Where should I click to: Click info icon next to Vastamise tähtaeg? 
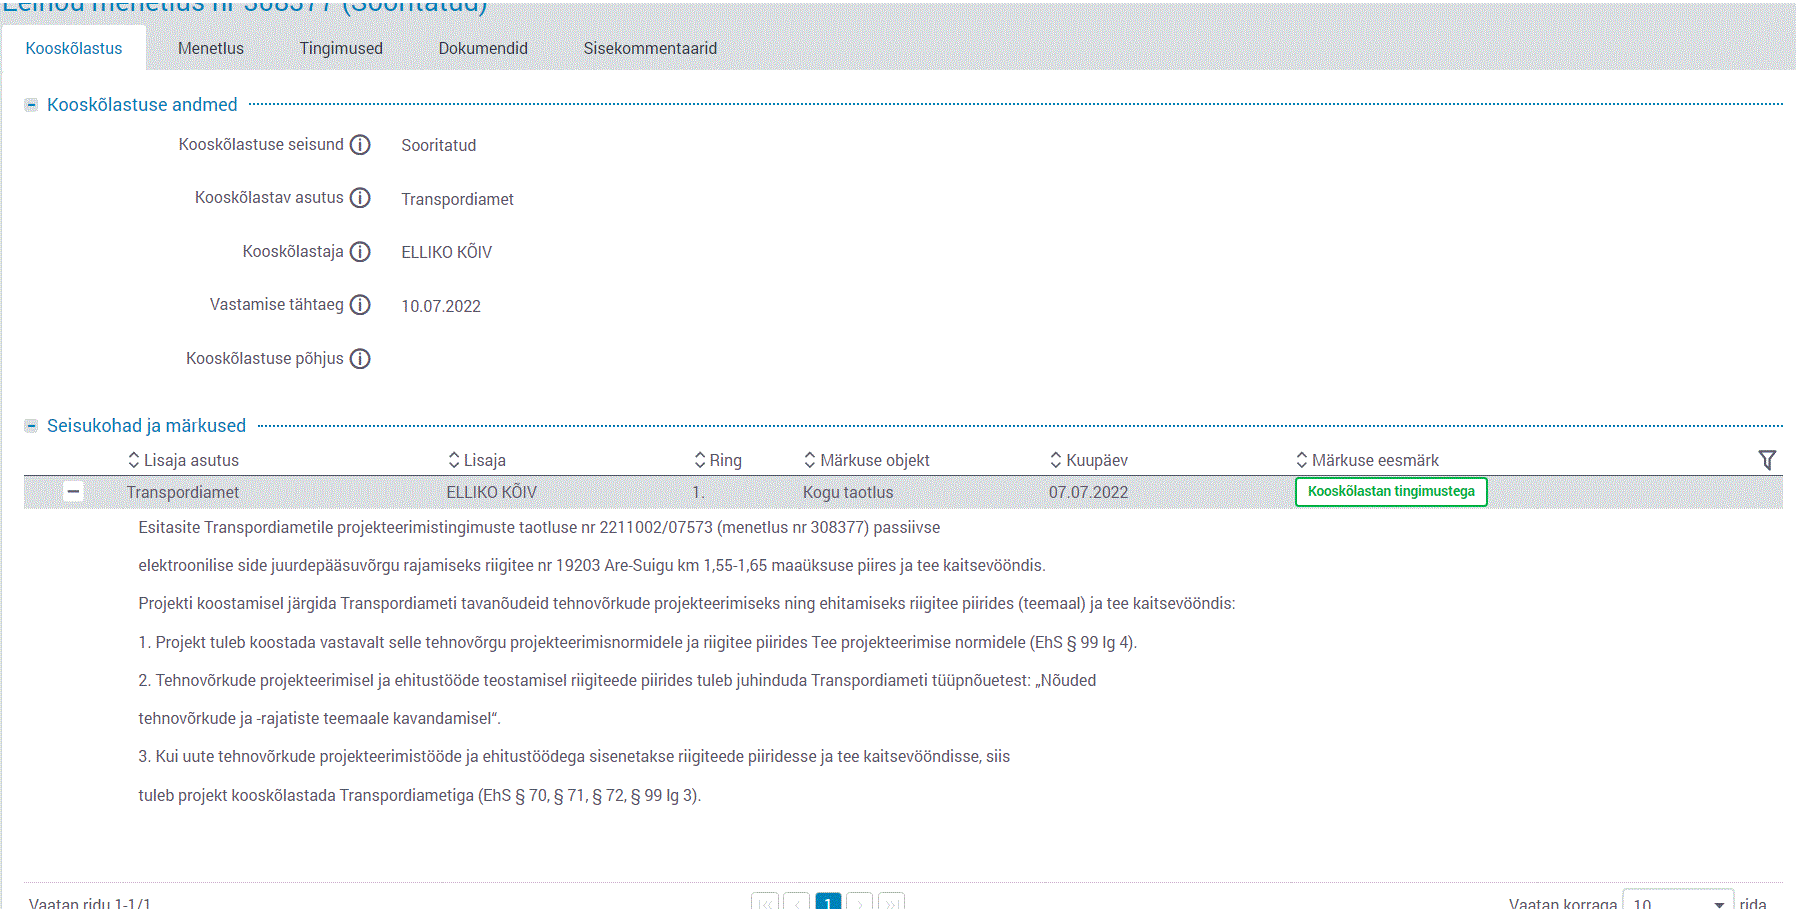[x=360, y=305]
